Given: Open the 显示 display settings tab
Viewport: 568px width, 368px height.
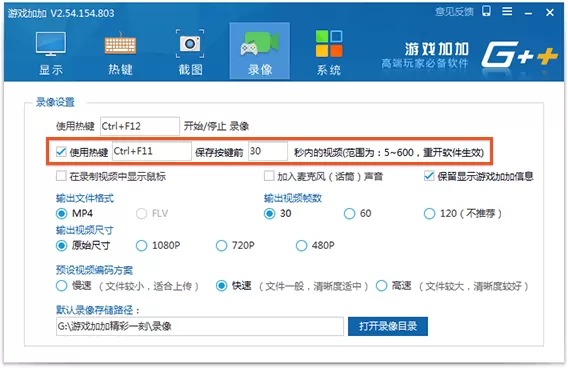Looking at the screenshot, I should [x=51, y=52].
